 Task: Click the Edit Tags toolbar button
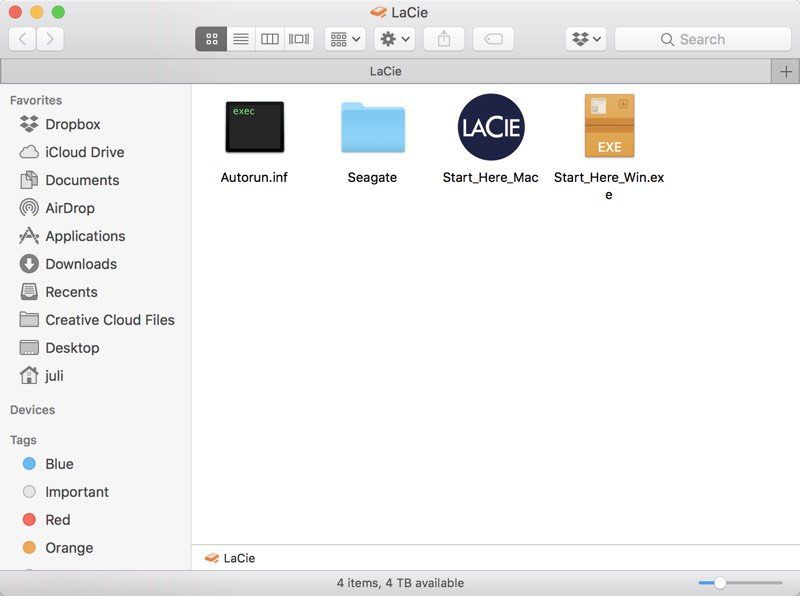click(x=493, y=39)
